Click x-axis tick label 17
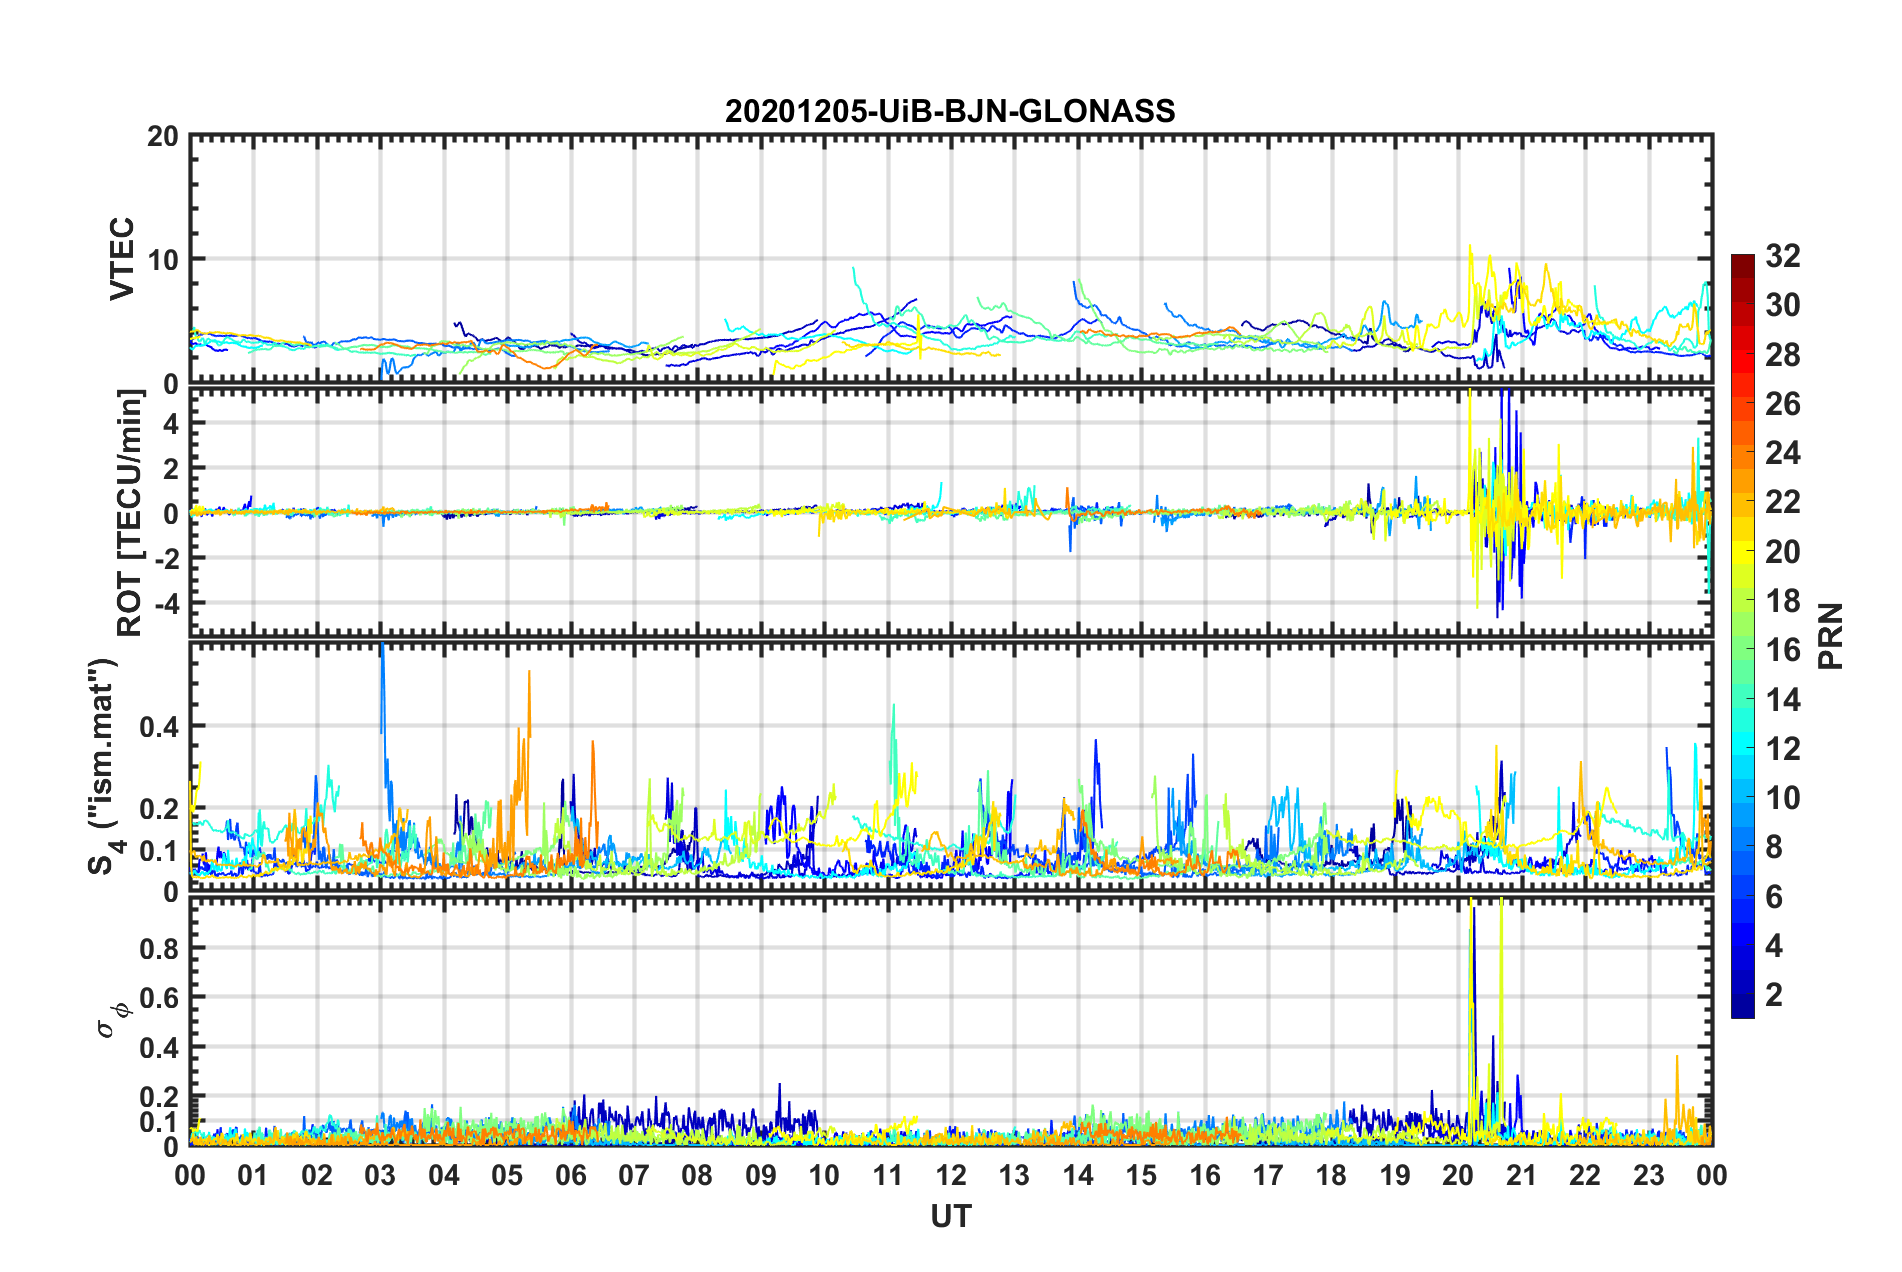 point(1268,1175)
